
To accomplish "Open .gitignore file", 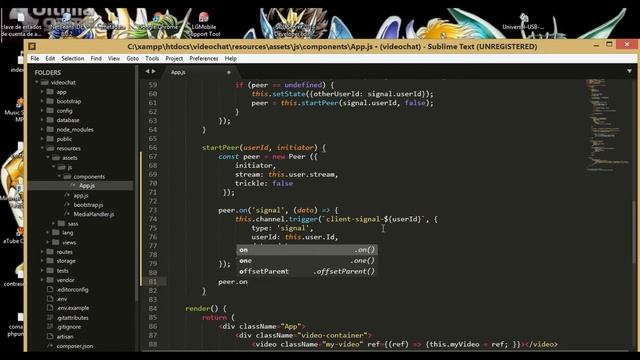I will [x=69, y=327].
